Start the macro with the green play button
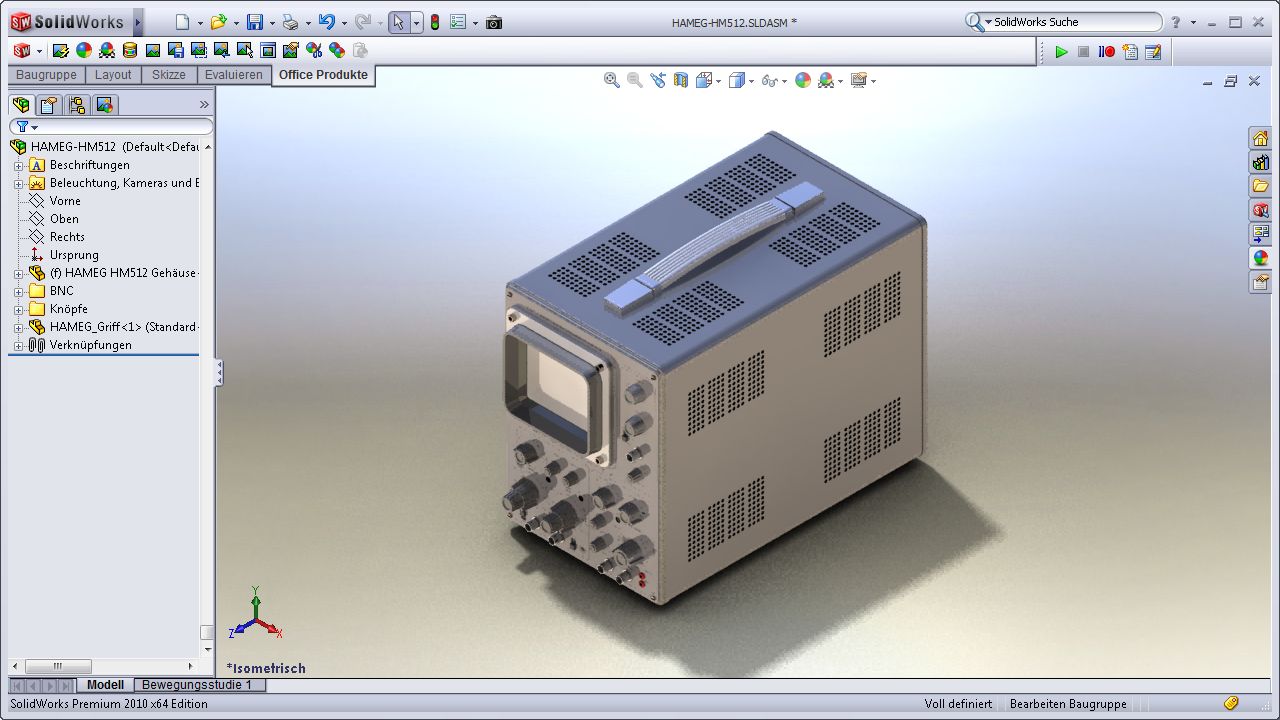This screenshot has height=720, width=1280. 1061,51
